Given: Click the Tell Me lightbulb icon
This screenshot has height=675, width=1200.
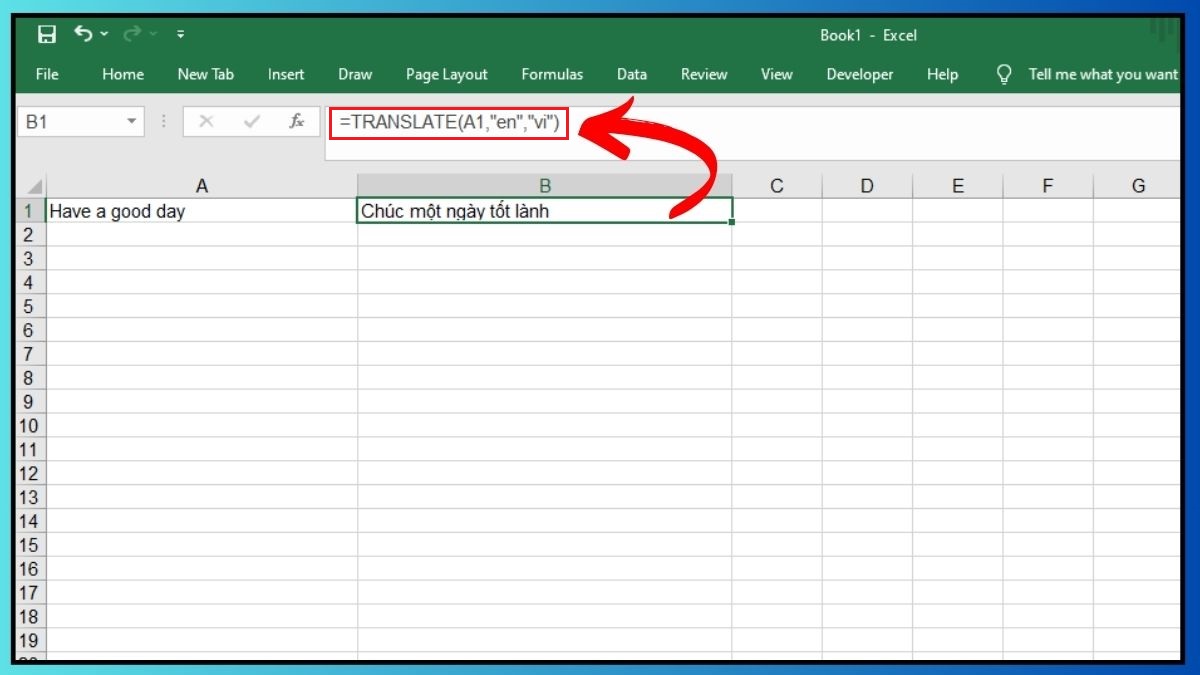Looking at the screenshot, I should [x=1004, y=73].
